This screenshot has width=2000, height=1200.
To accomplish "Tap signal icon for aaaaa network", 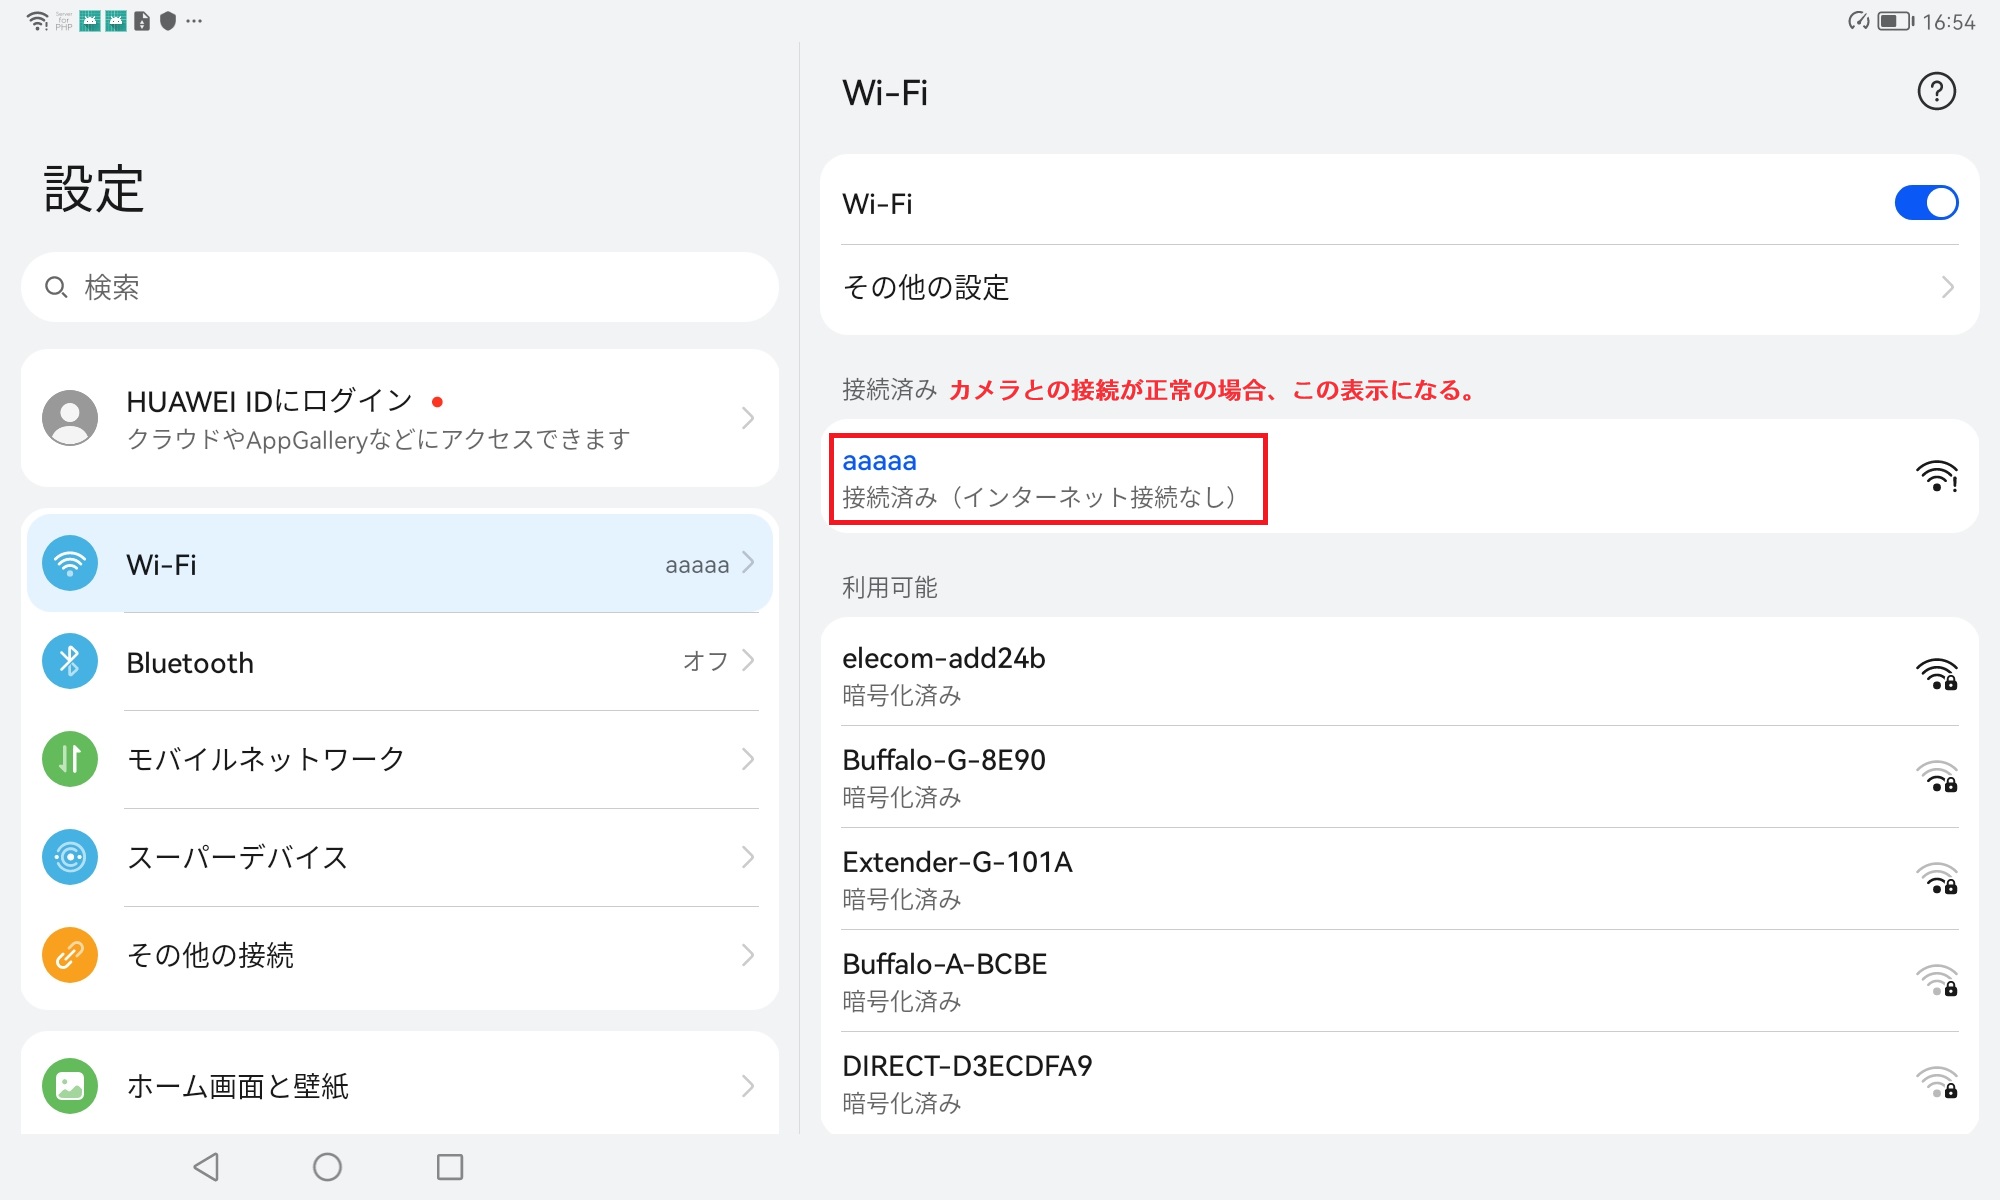I will pyautogui.click(x=1936, y=477).
